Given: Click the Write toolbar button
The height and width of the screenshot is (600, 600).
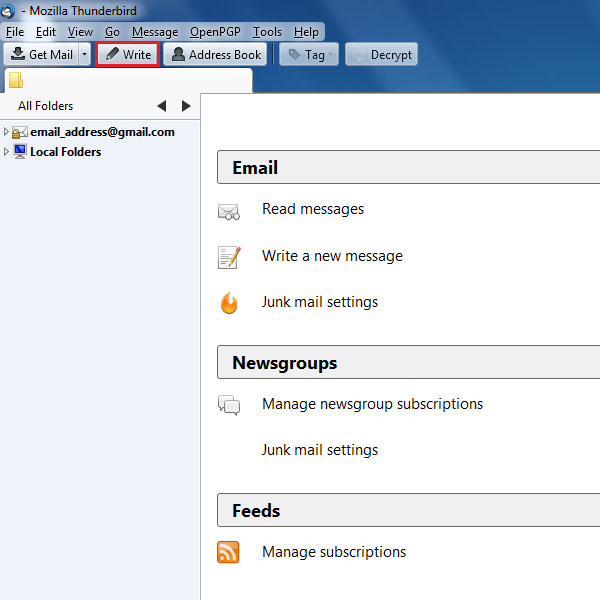Looking at the screenshot, I should coord(127,54).
